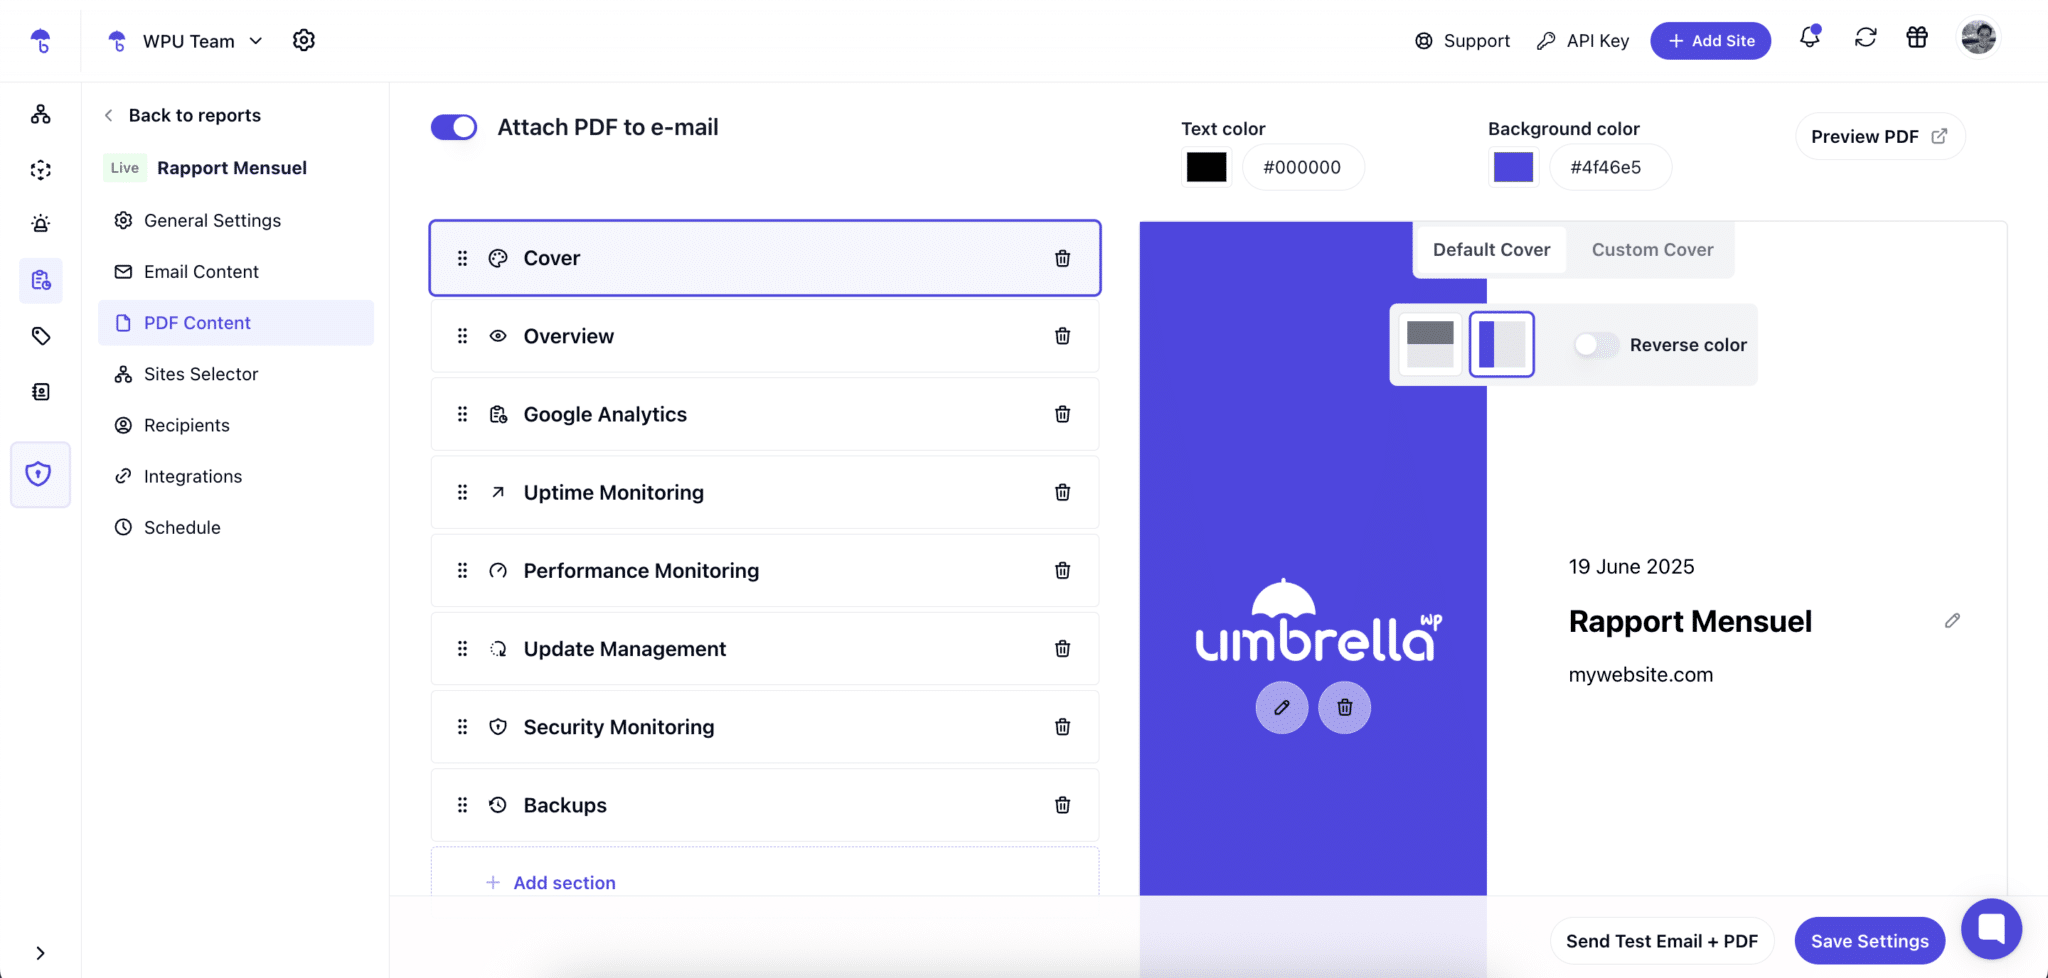This screenshot has height=978, width=2048.
Task: Open the gift icon in the top bar
Action: (1917, 37)
